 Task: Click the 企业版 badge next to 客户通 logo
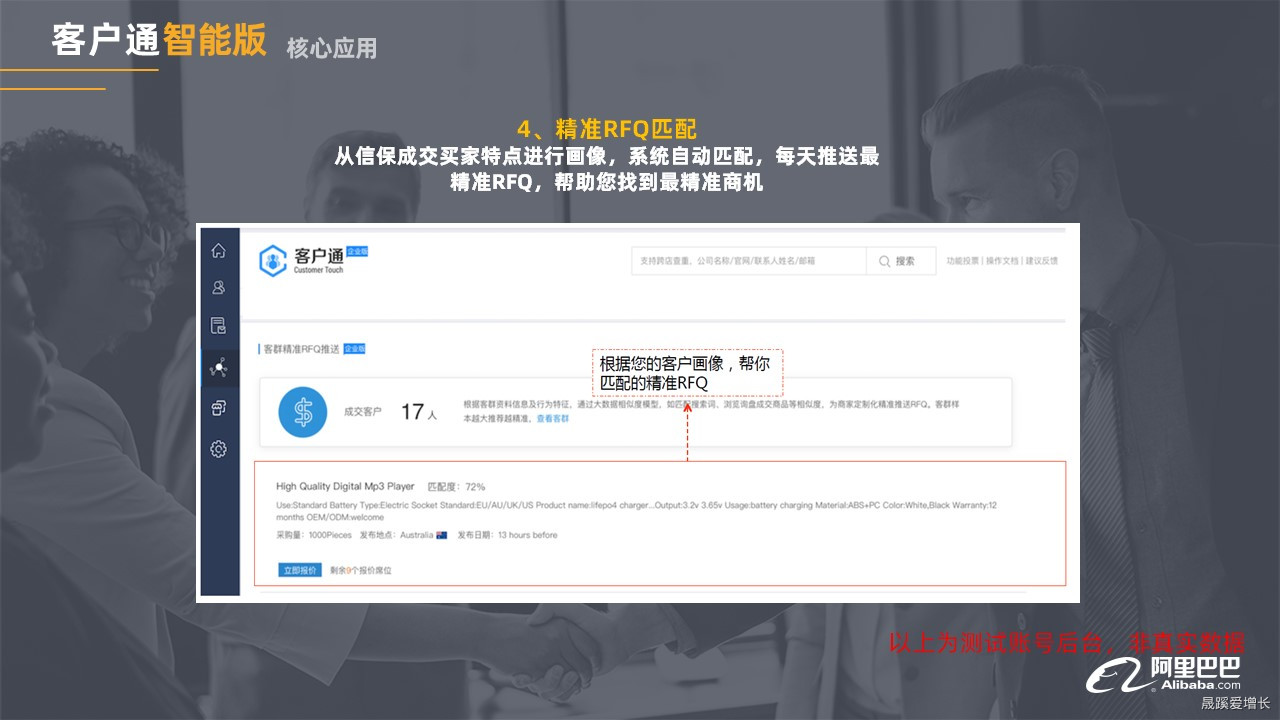pos(358,252)
